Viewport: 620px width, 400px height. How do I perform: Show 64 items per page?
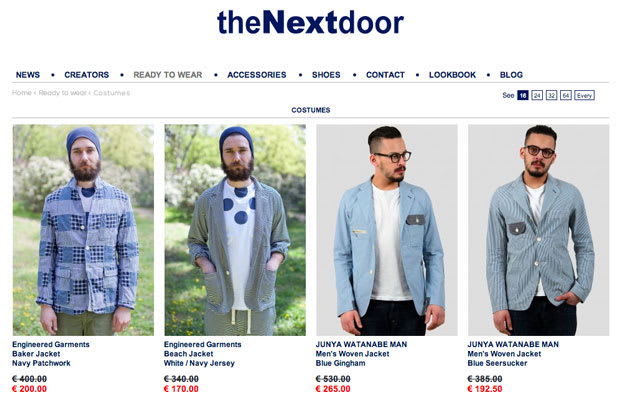tap(566, 95)
